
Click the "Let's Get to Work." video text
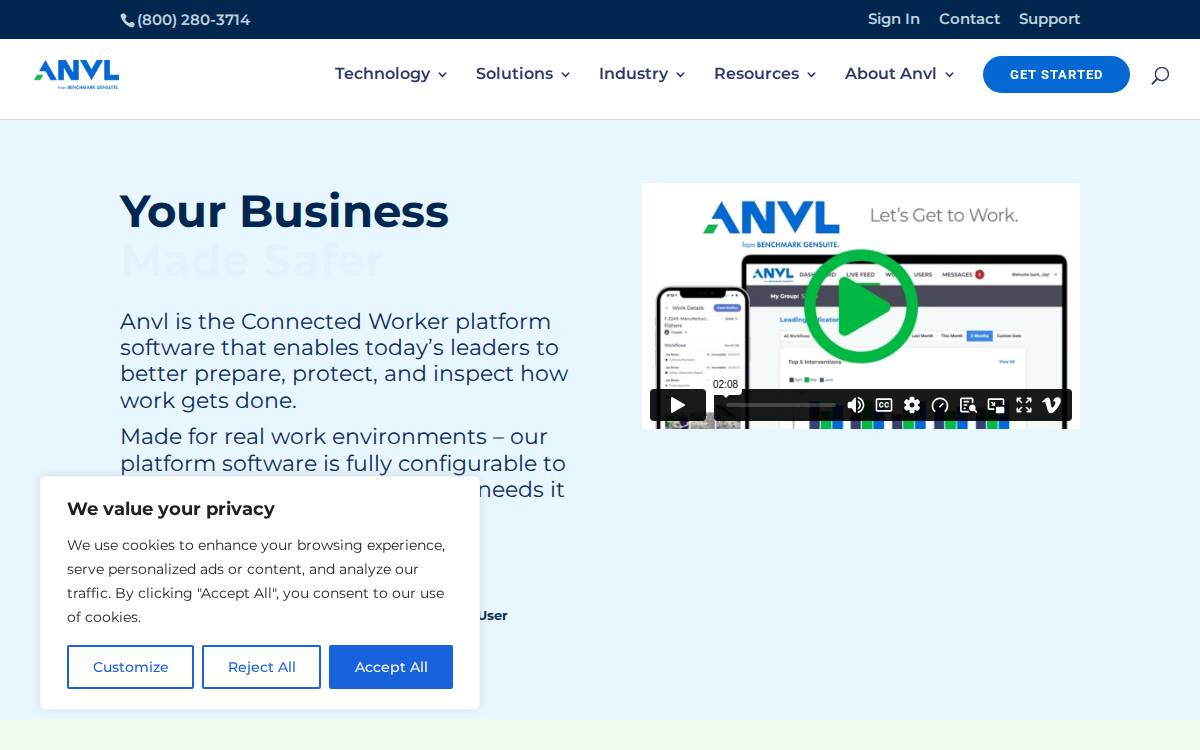coord(944,215)
